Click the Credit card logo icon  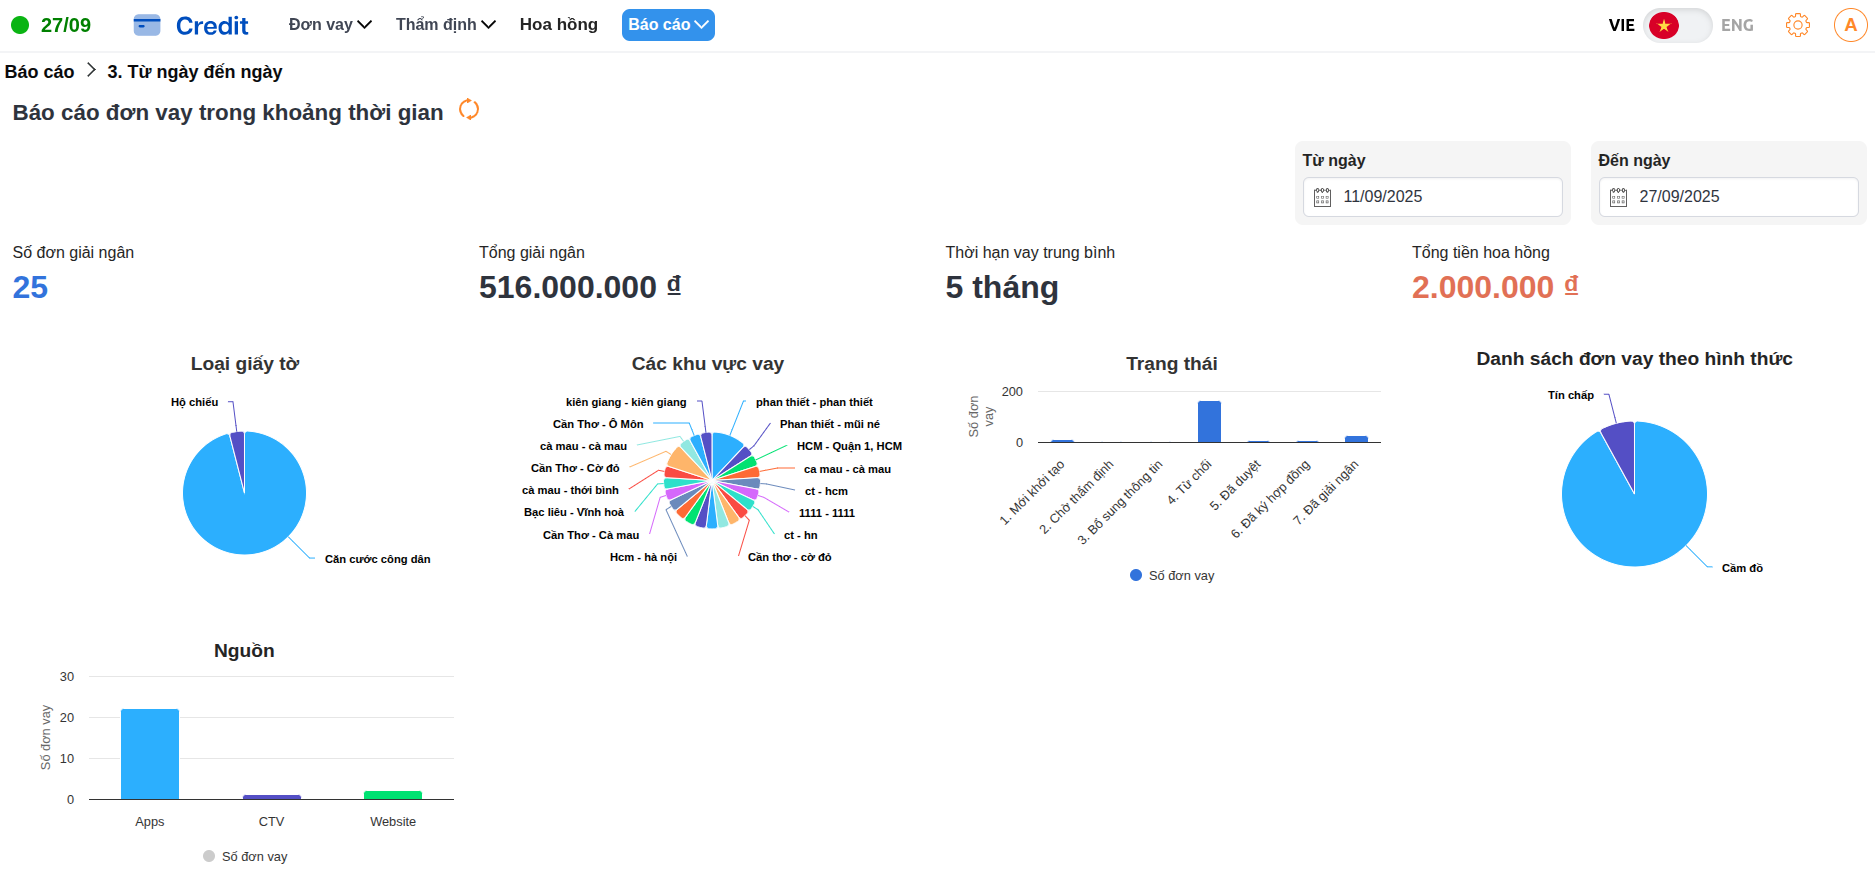147,25
